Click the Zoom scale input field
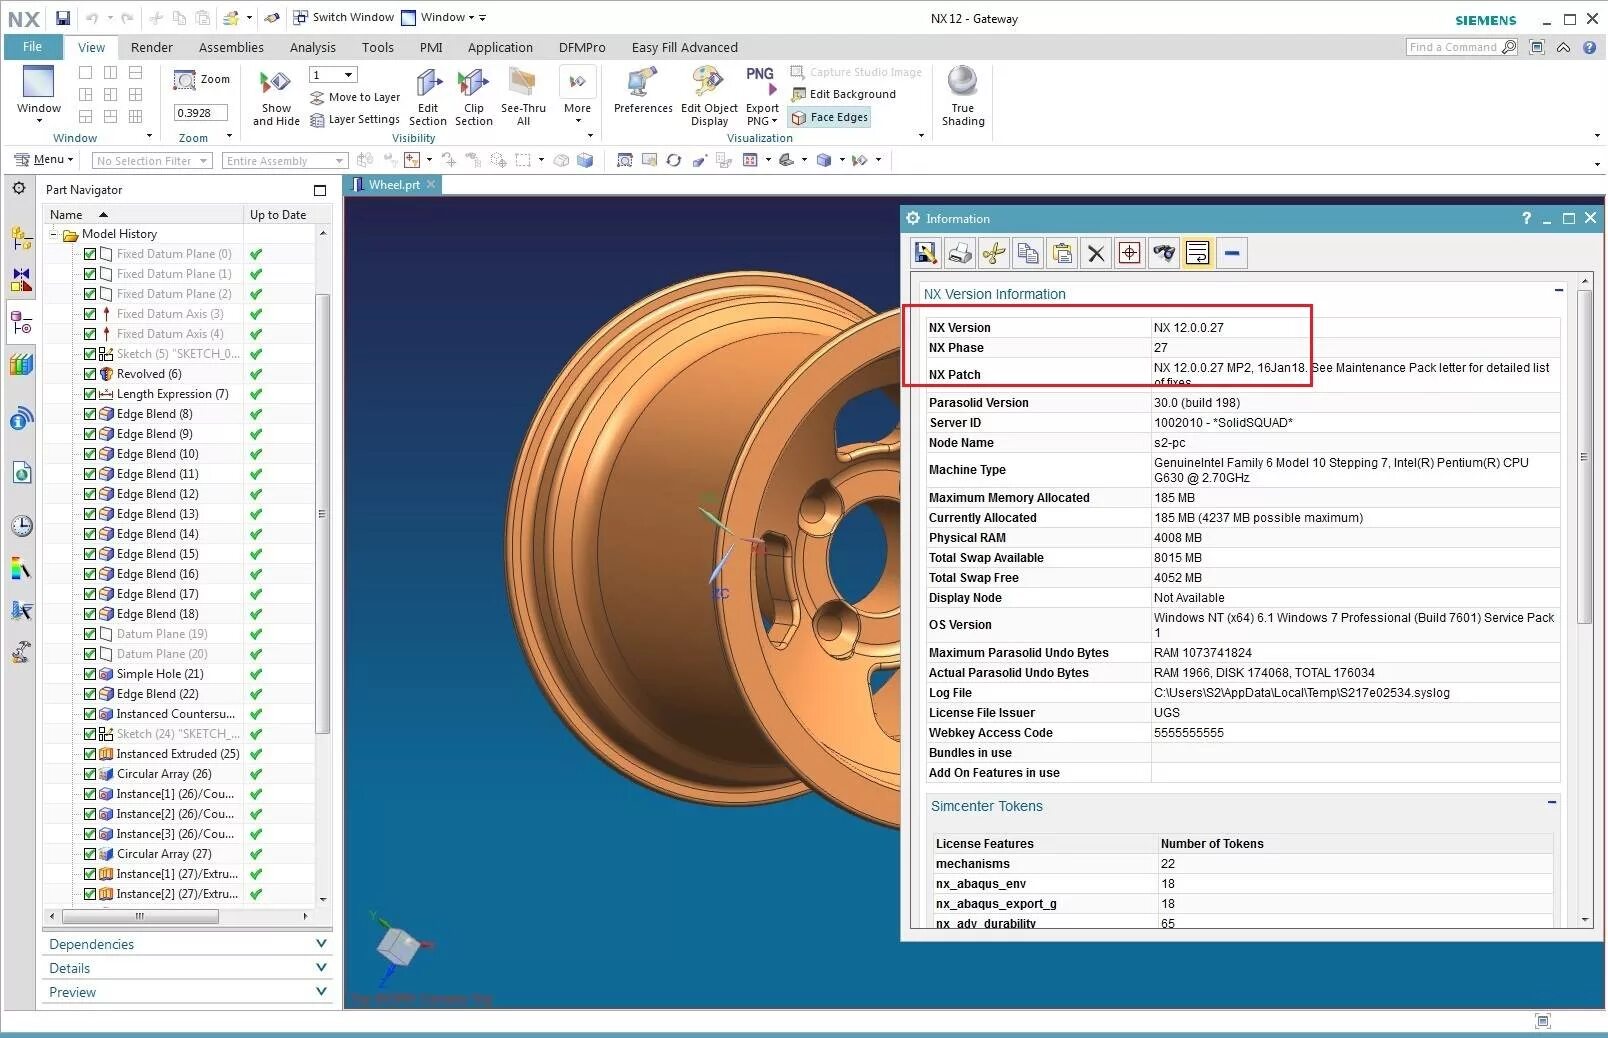The width and height of the screenshot is (1608, 1038). click(x=201, y=113)
